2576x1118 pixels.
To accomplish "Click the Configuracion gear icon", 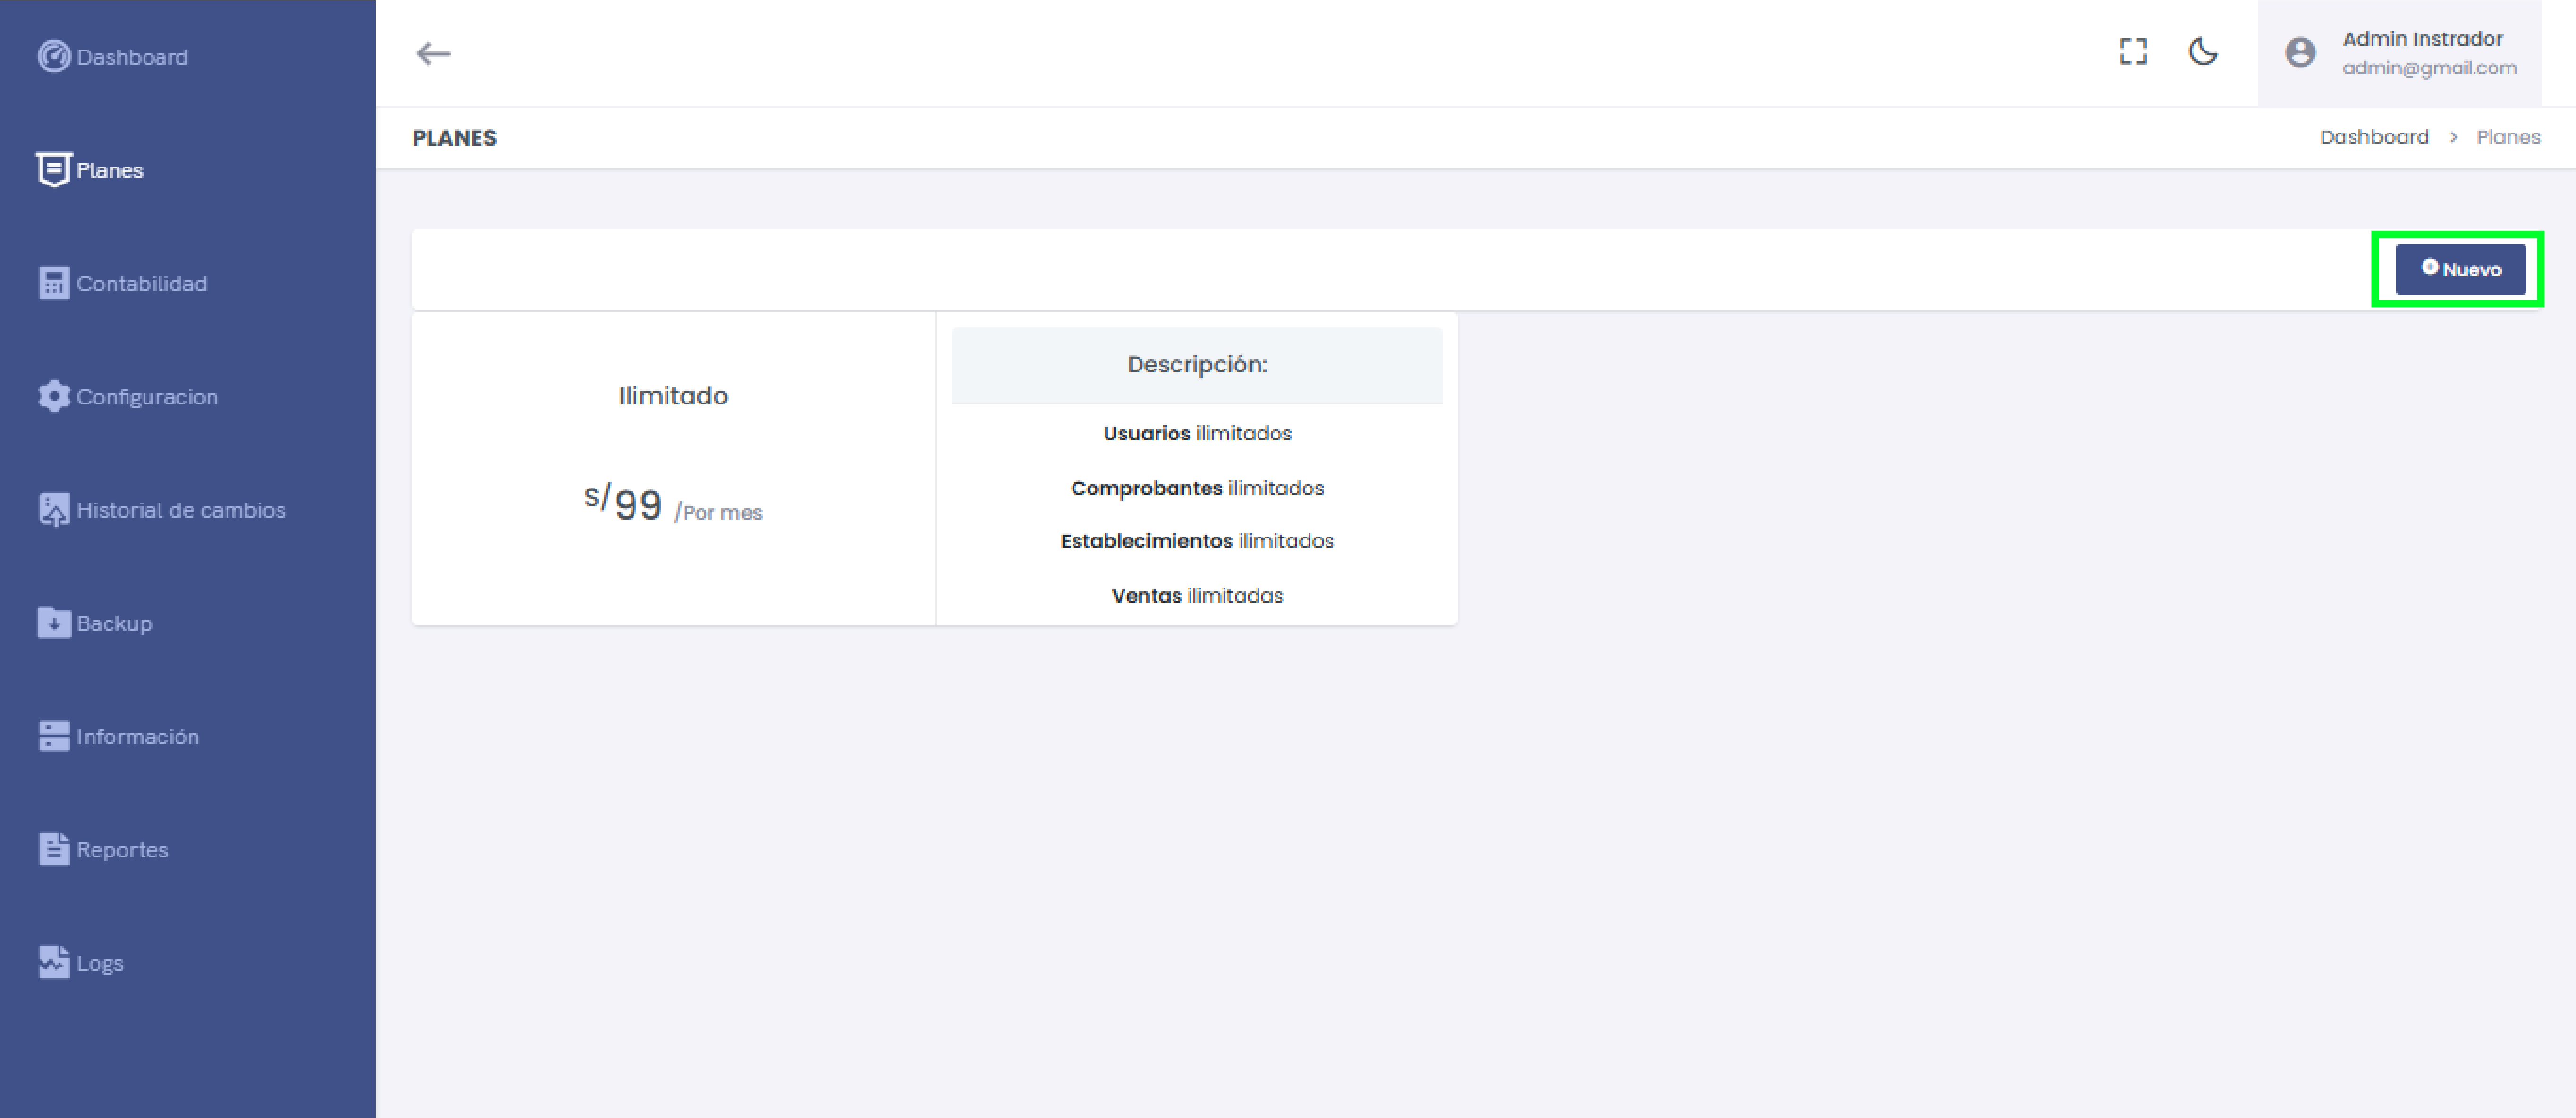I will click(53, 397).
